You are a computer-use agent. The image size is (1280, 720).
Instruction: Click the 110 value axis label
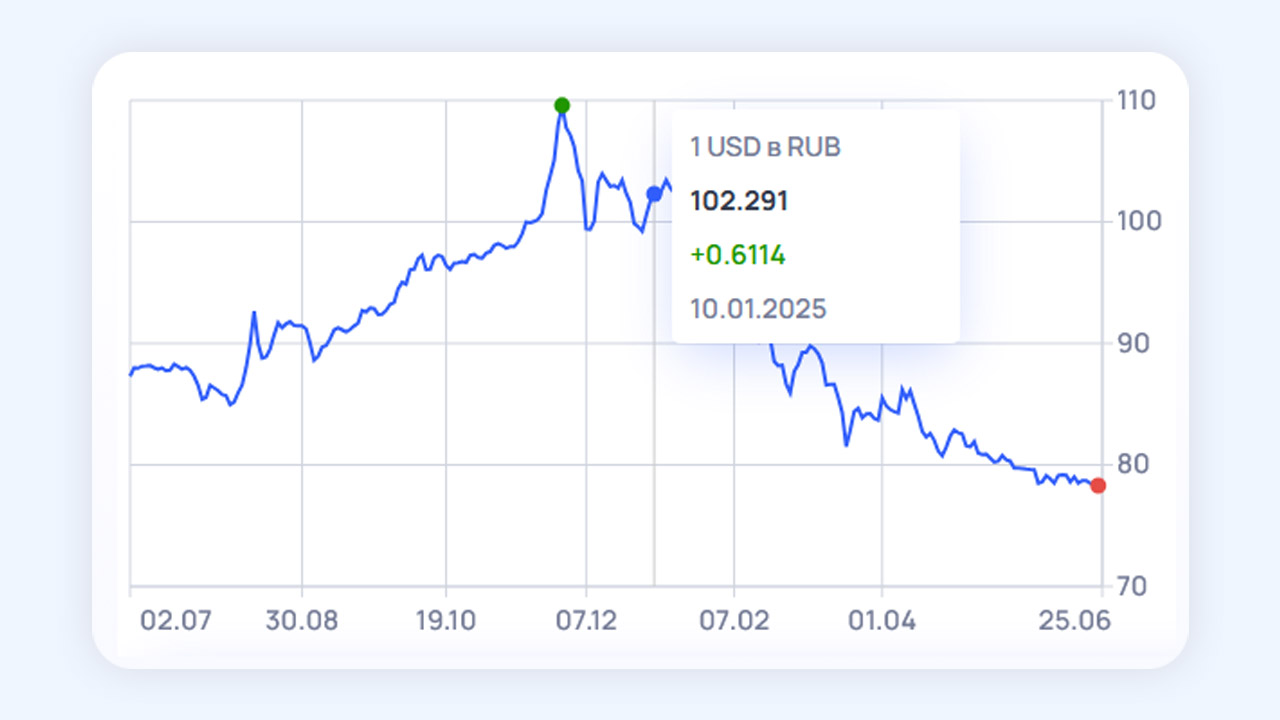pos(1135,100)
